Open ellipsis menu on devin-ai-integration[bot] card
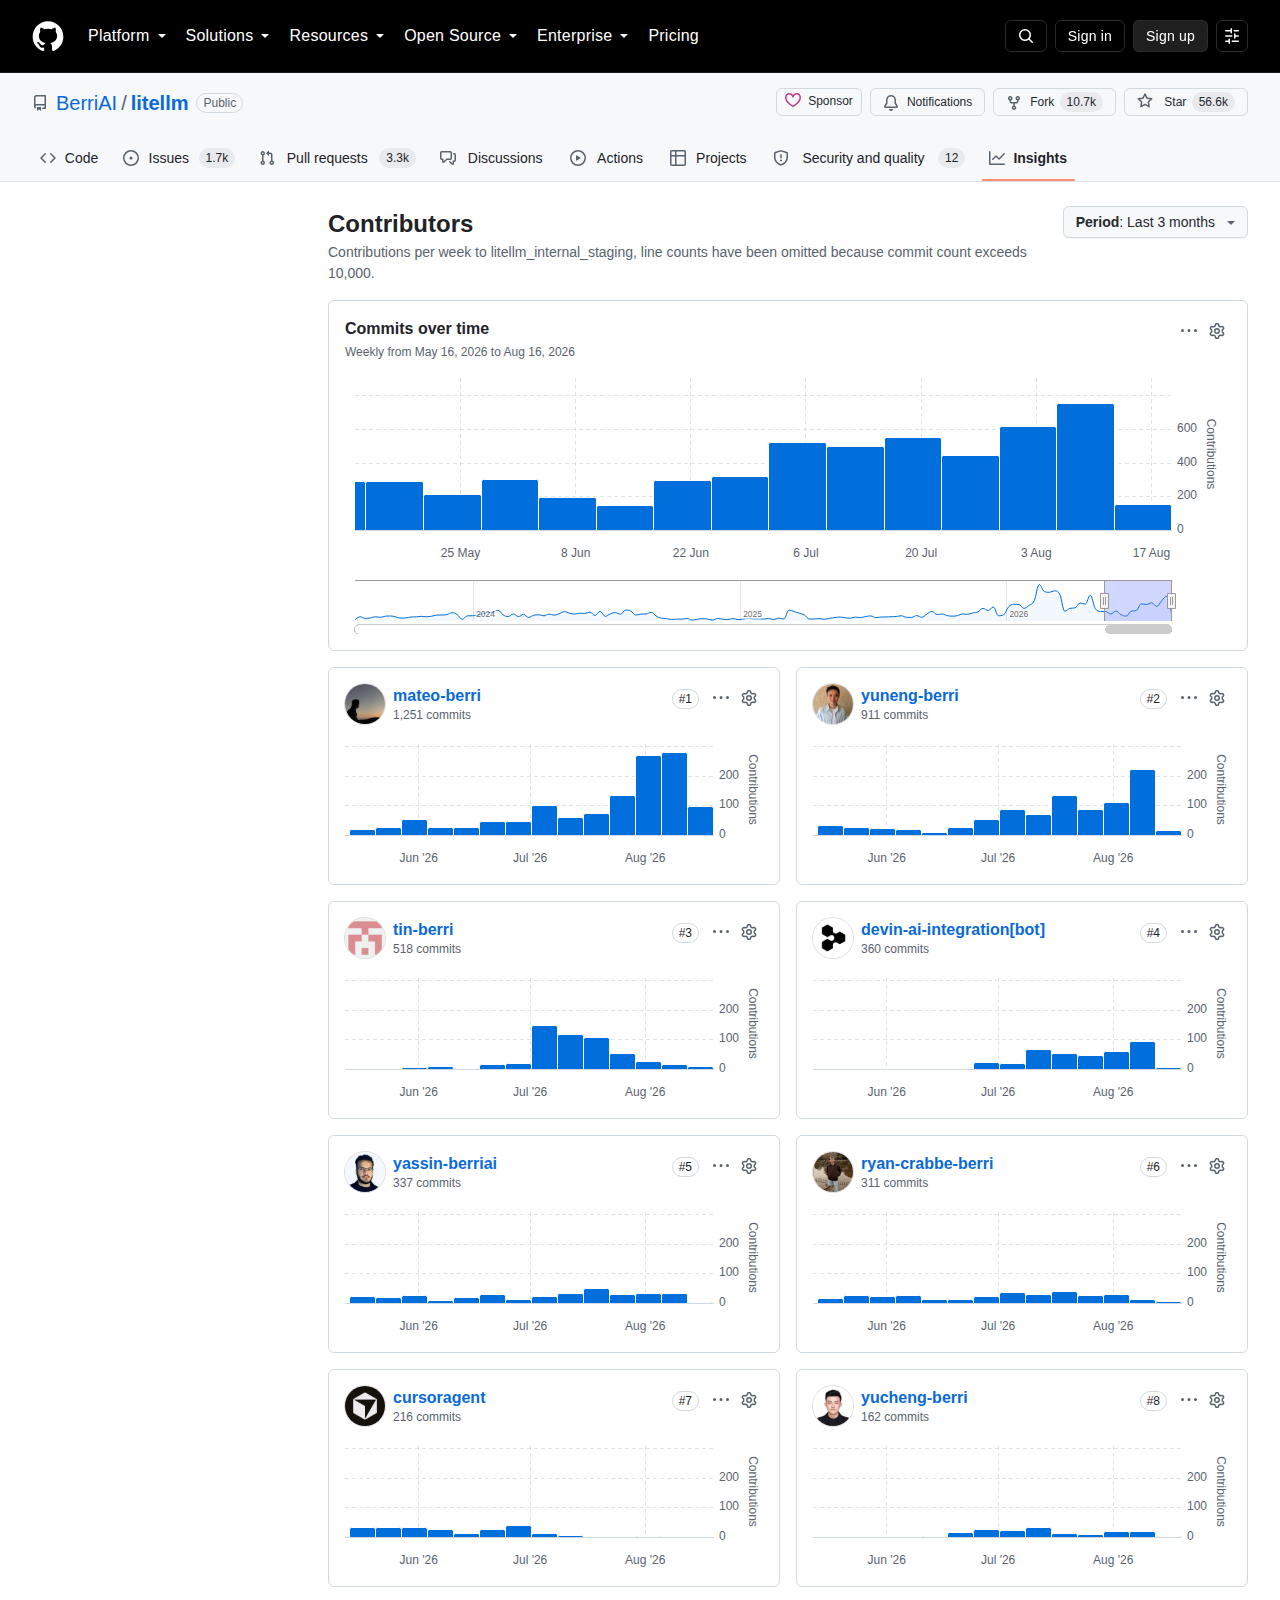 pyautogui.click(x=1189, y=932)
